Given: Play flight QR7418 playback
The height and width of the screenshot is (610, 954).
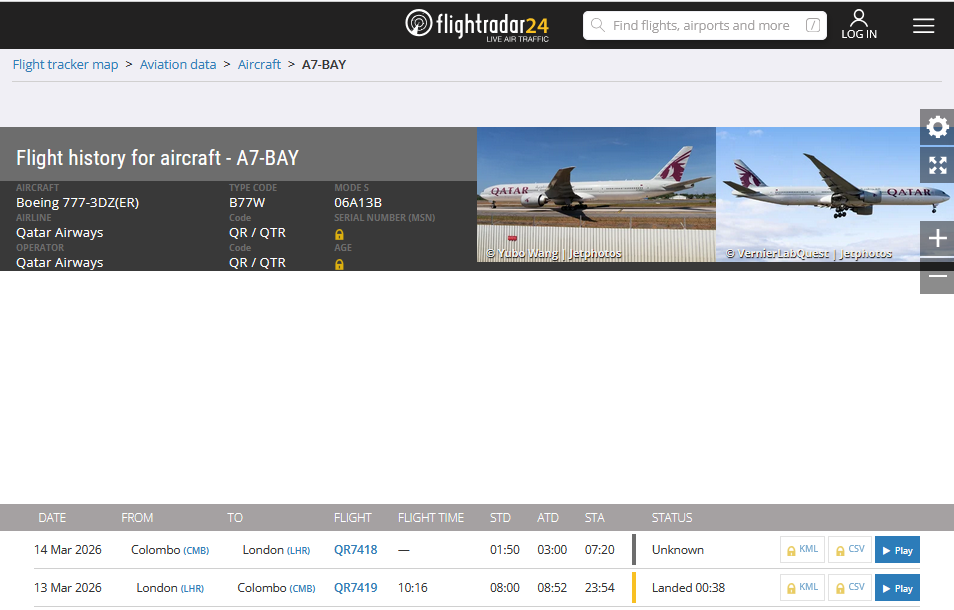Looking at the screenshot, I should pyautogui.click(x=897, y=550).
